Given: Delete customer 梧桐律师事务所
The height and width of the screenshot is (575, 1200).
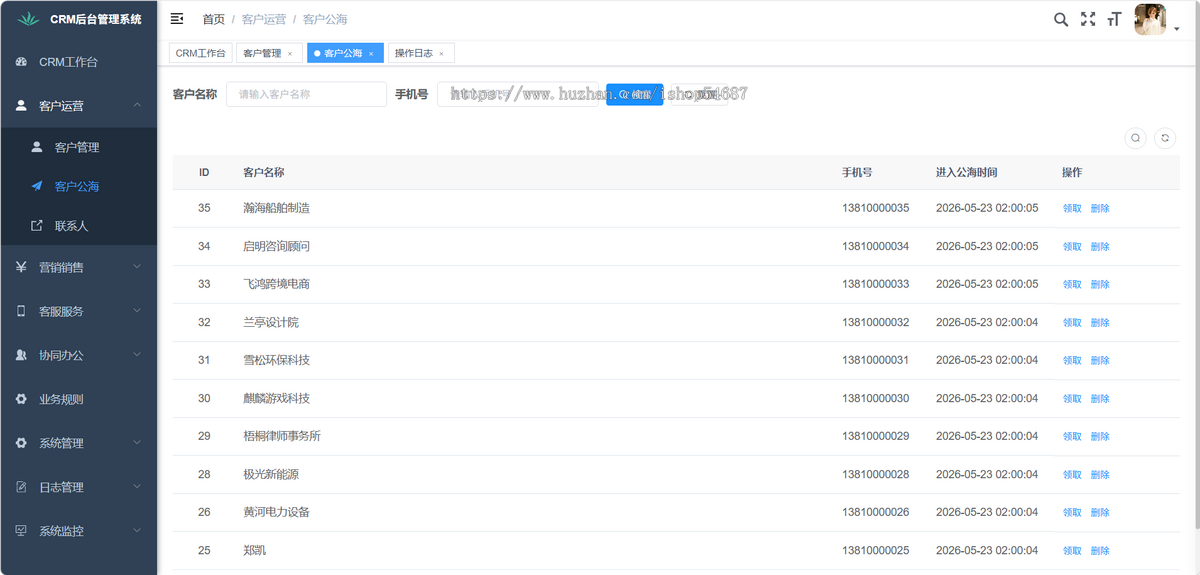Looking at the screenshot, I should (1100, 436).
